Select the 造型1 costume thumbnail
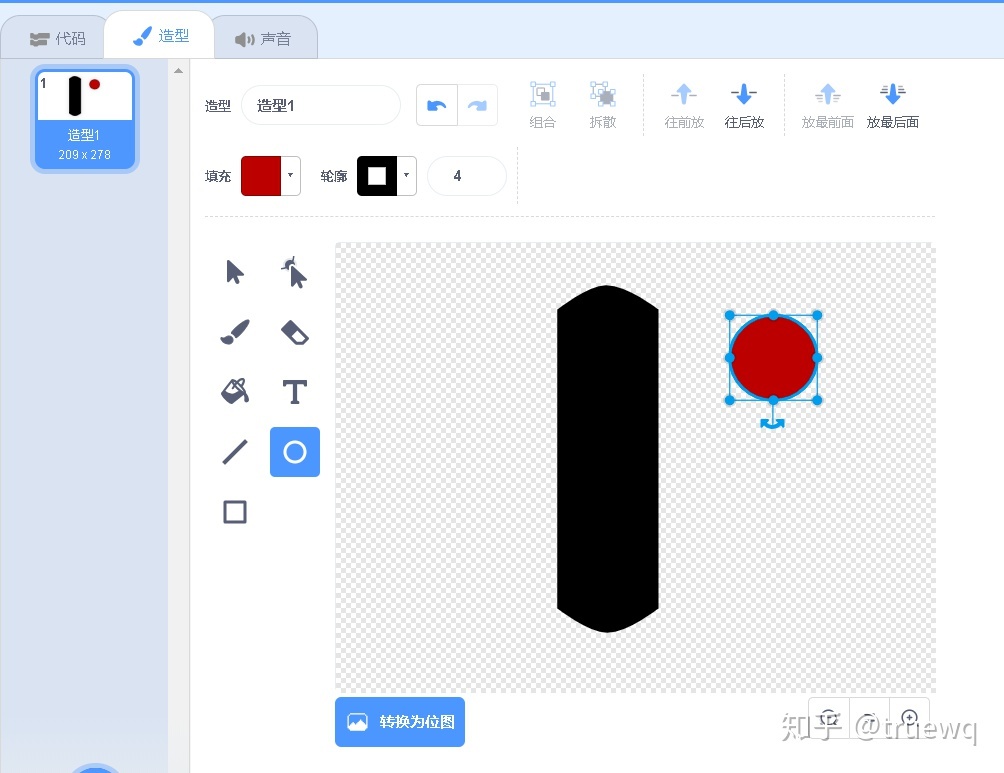 [85, 118]
